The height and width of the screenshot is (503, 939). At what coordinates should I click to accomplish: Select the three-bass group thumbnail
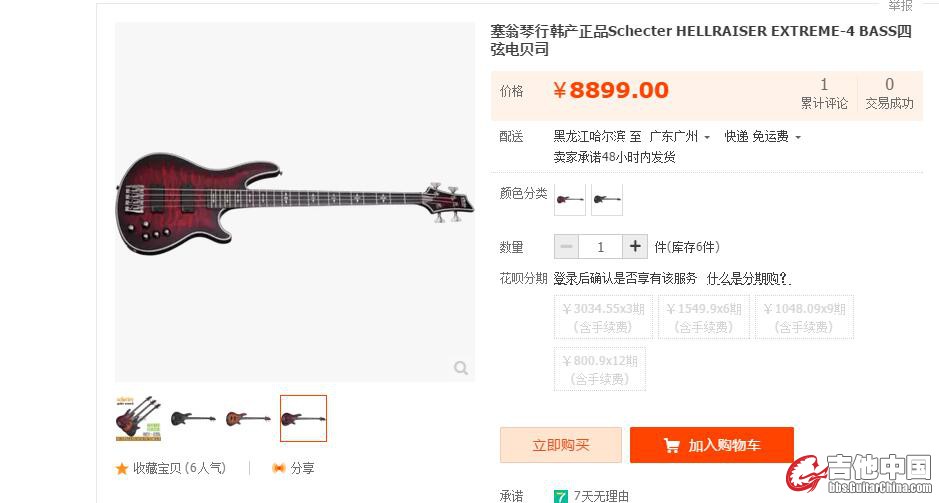[138, 418]
